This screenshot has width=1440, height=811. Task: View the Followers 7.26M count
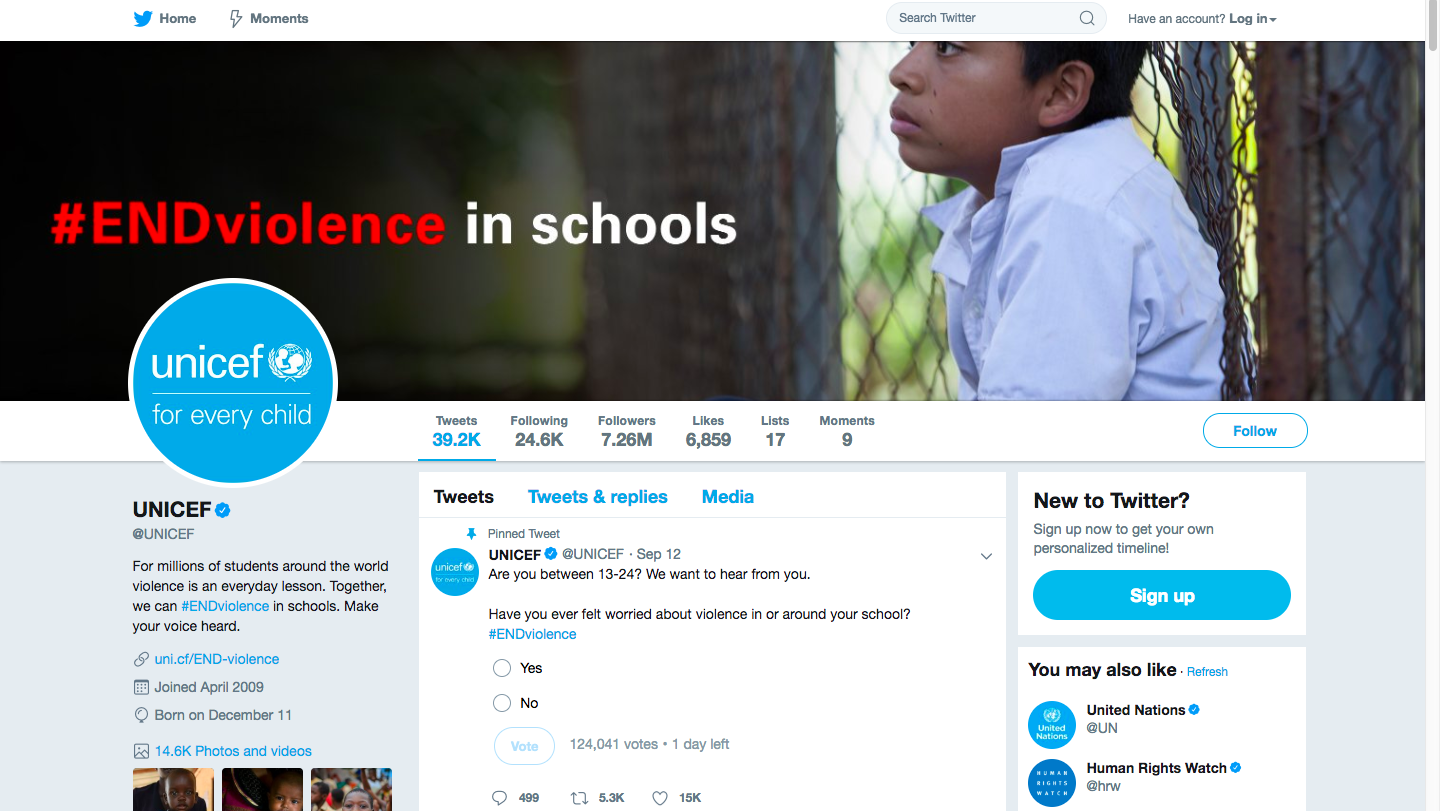(627, 431)
